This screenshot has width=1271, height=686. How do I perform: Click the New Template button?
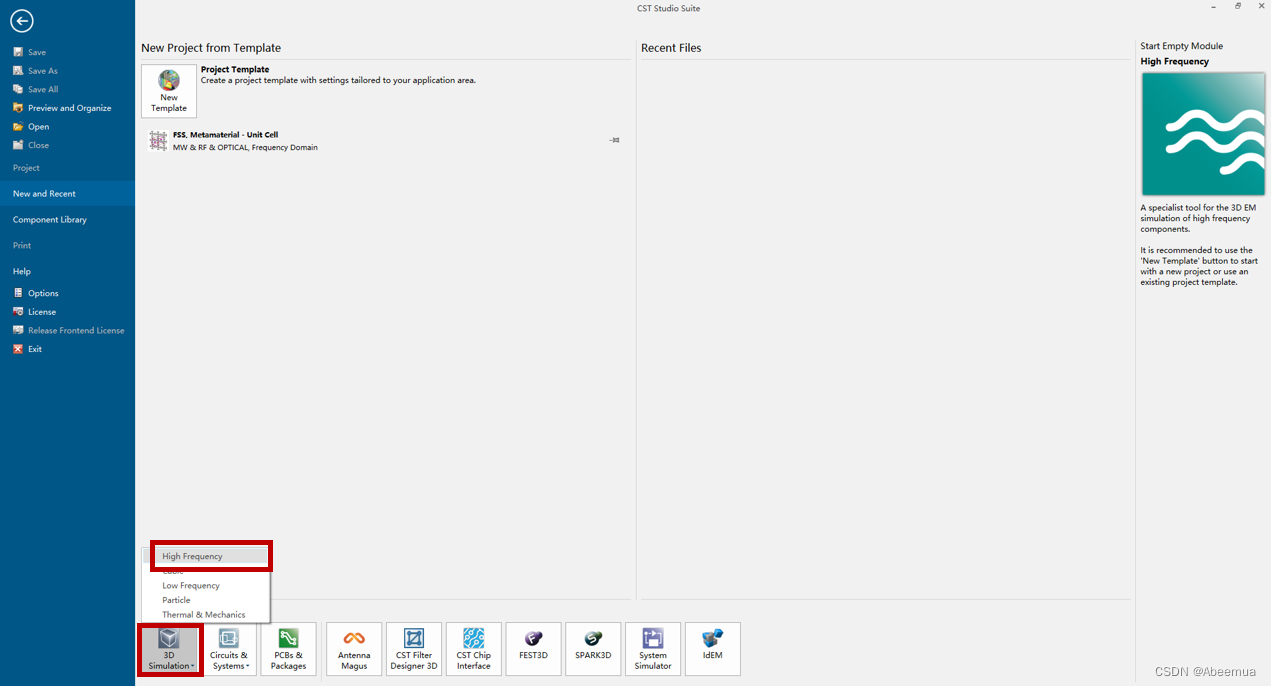[x=169, y=91]
